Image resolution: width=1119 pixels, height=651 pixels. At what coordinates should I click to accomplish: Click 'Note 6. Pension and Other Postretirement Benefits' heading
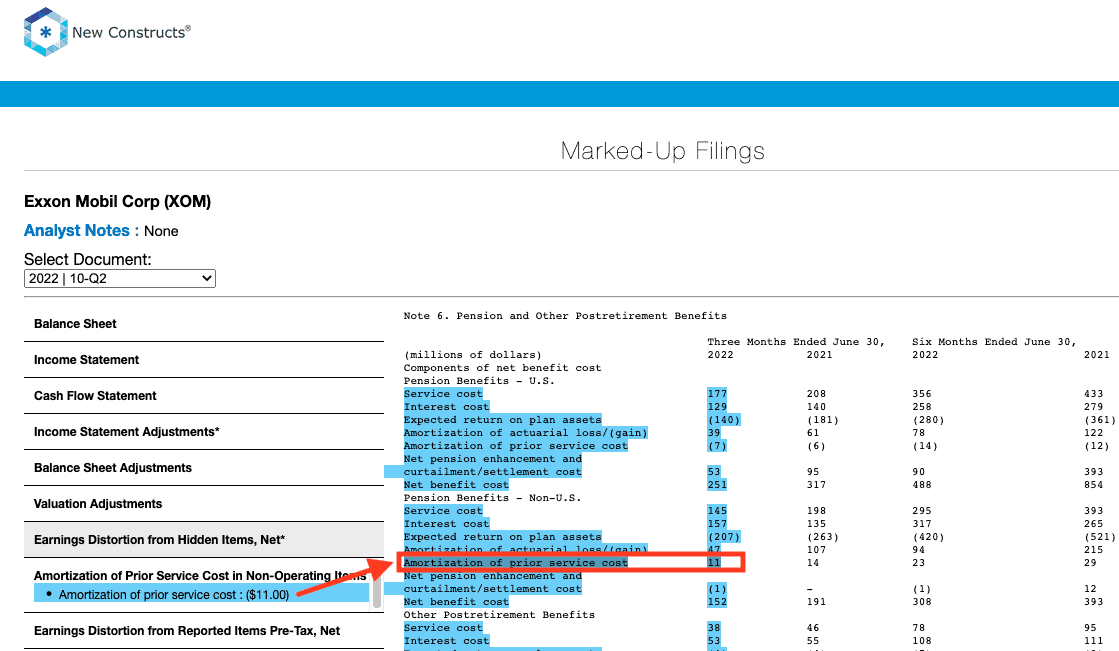(x=564, y=316)
